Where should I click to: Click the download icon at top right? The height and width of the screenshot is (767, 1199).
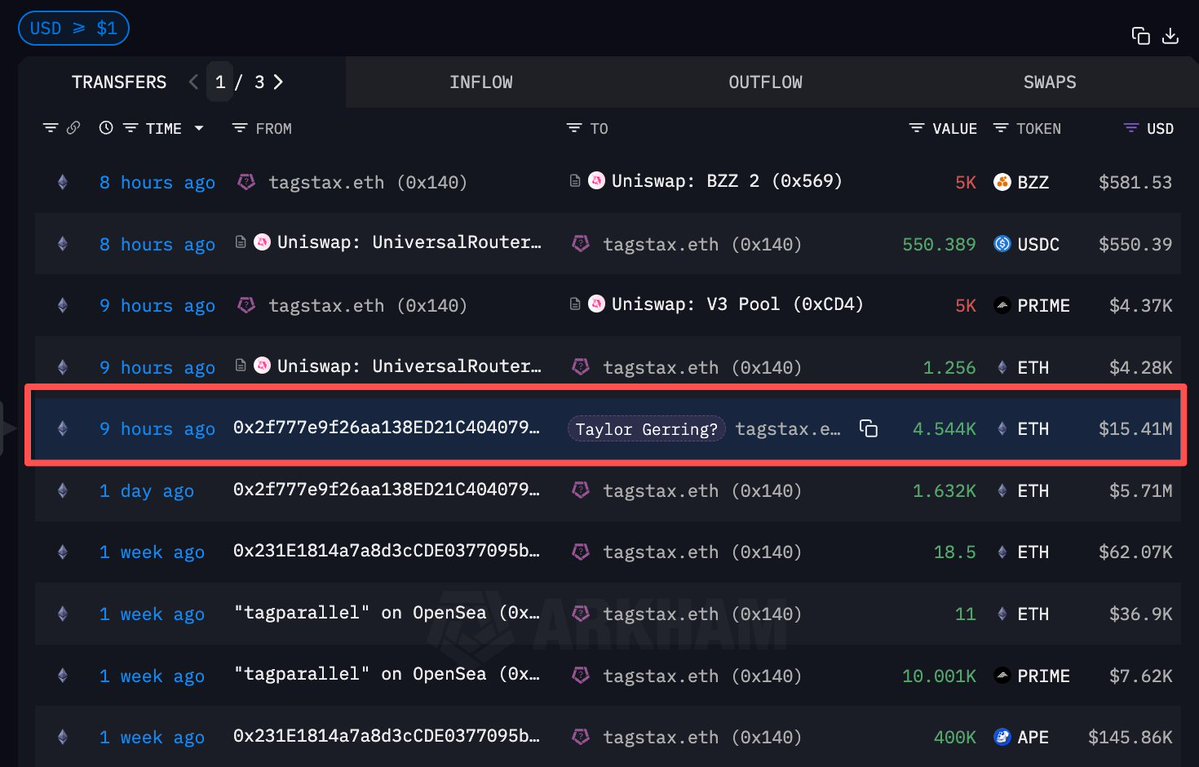click(1170, 36)
